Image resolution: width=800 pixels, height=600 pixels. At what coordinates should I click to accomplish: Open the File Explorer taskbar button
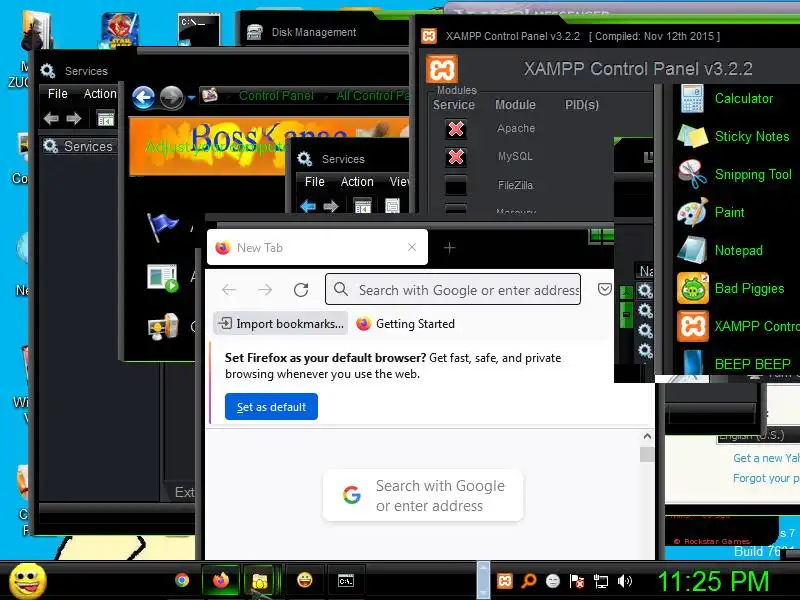pos(260,581)
